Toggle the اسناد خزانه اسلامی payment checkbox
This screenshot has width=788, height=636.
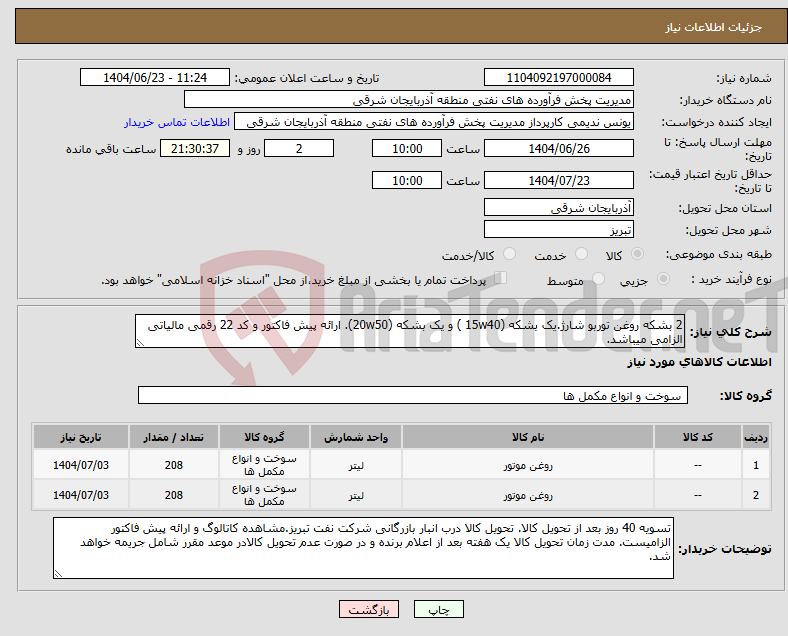click(x=501, y=277)
